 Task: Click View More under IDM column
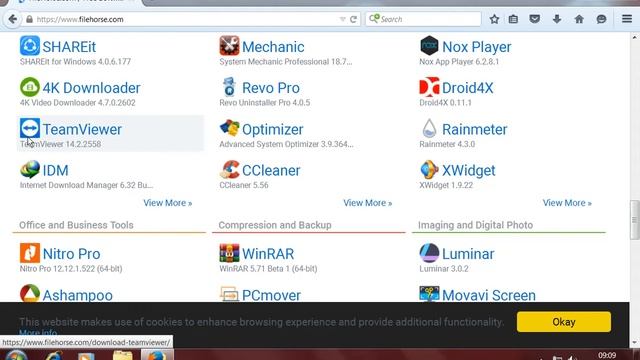tap(168, 203)
